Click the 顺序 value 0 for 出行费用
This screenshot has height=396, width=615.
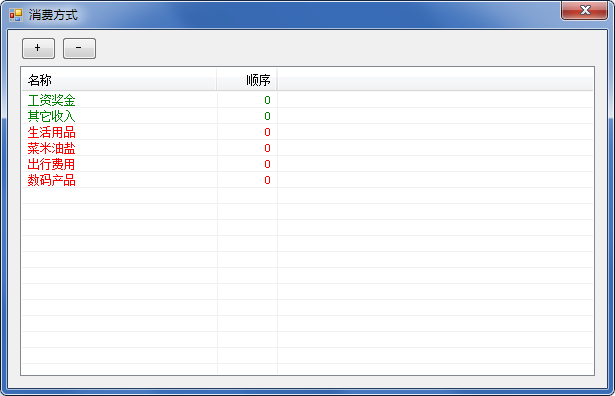[267, 164]
